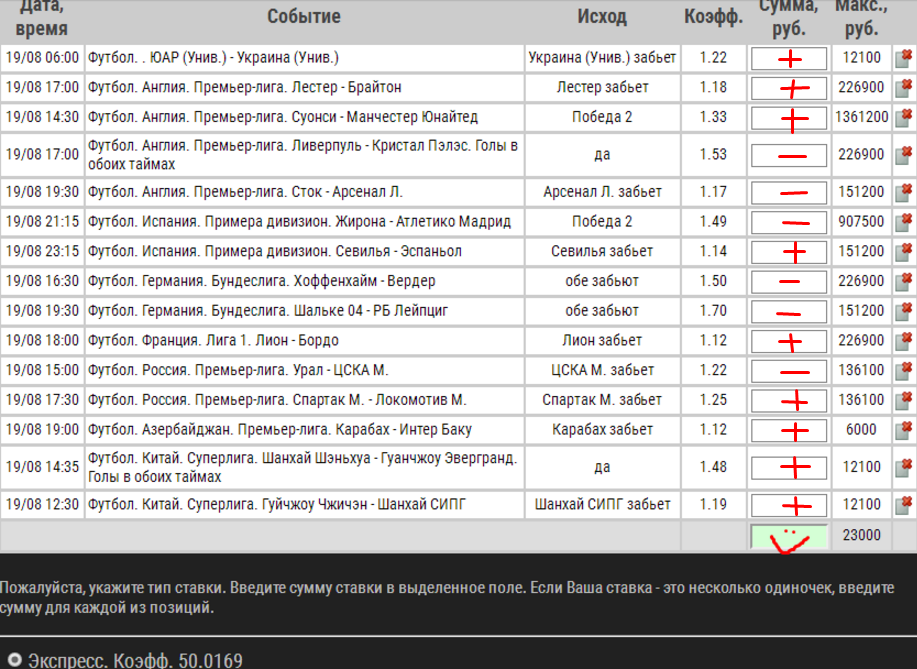Image resolution: width=917 pixels, height=669 pixels.
Task: Focus stake field for Шальке 04 - РБ Лейпциг
Action: 789,312
